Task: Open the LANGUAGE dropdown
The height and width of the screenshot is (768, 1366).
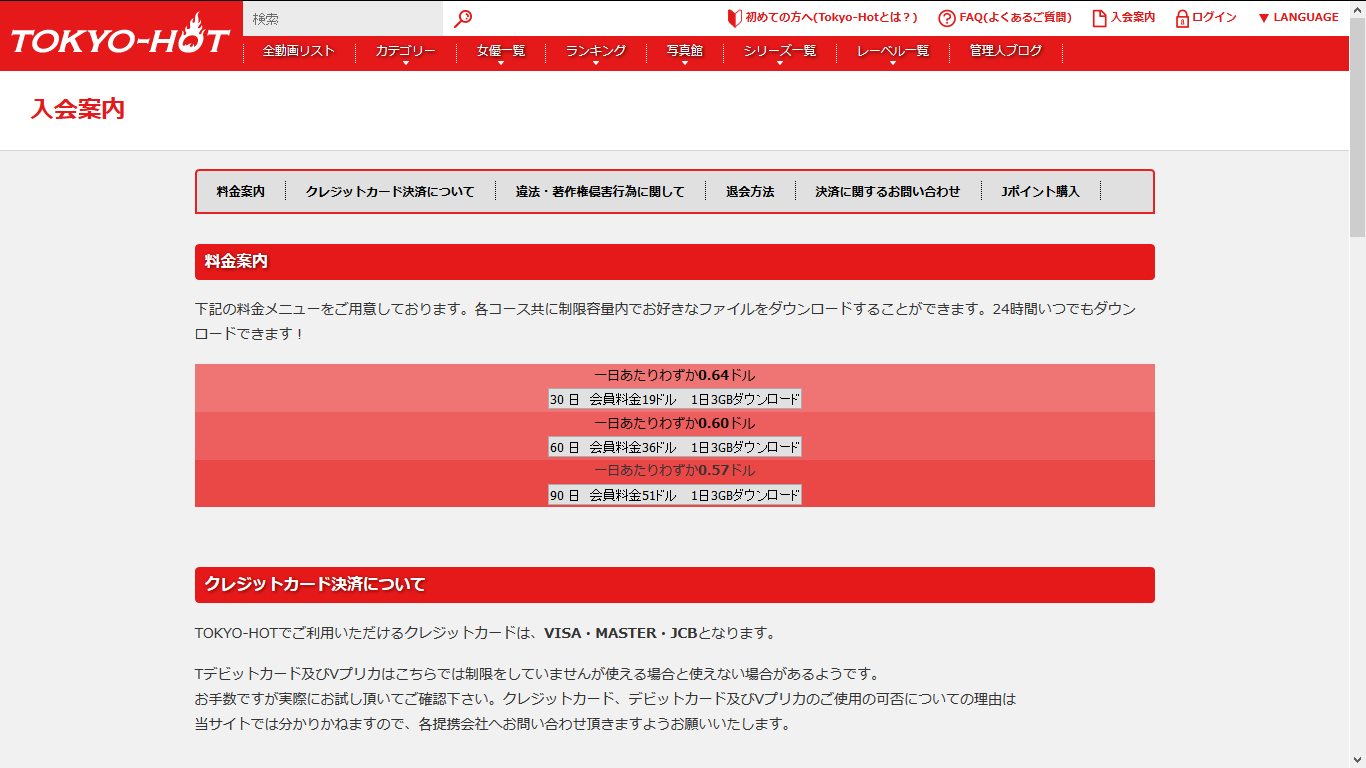Action: 1297,18
